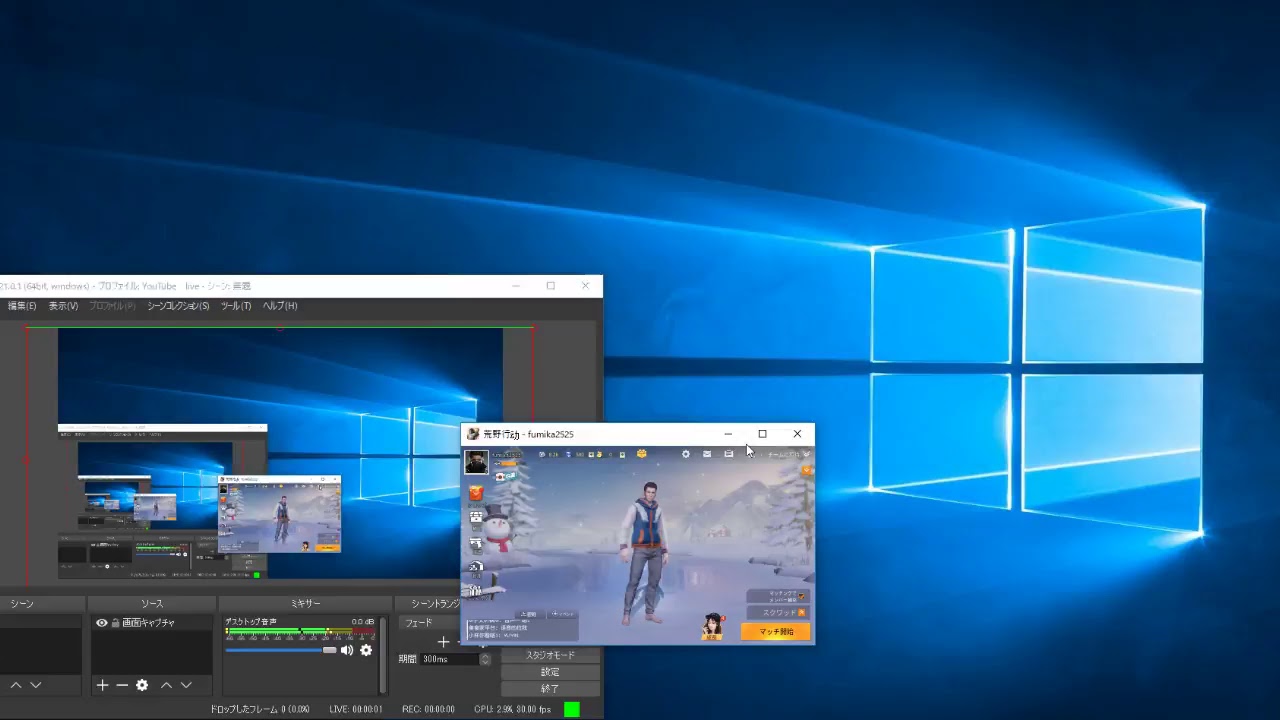1280x720 pixels.
Task: Open the weapon icon on game sidebar
Action: [x=476, y=543]
